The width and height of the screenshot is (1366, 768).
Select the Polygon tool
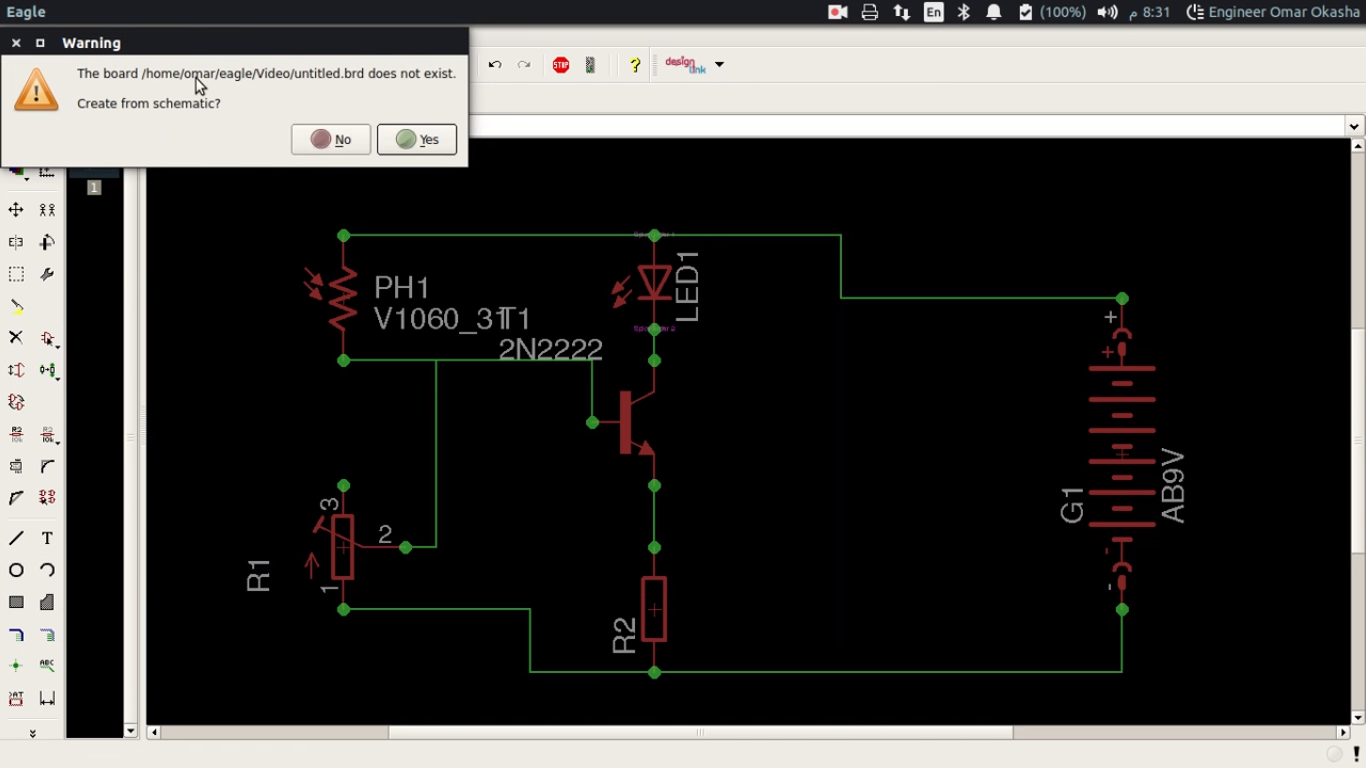click(x=47, y=602)
